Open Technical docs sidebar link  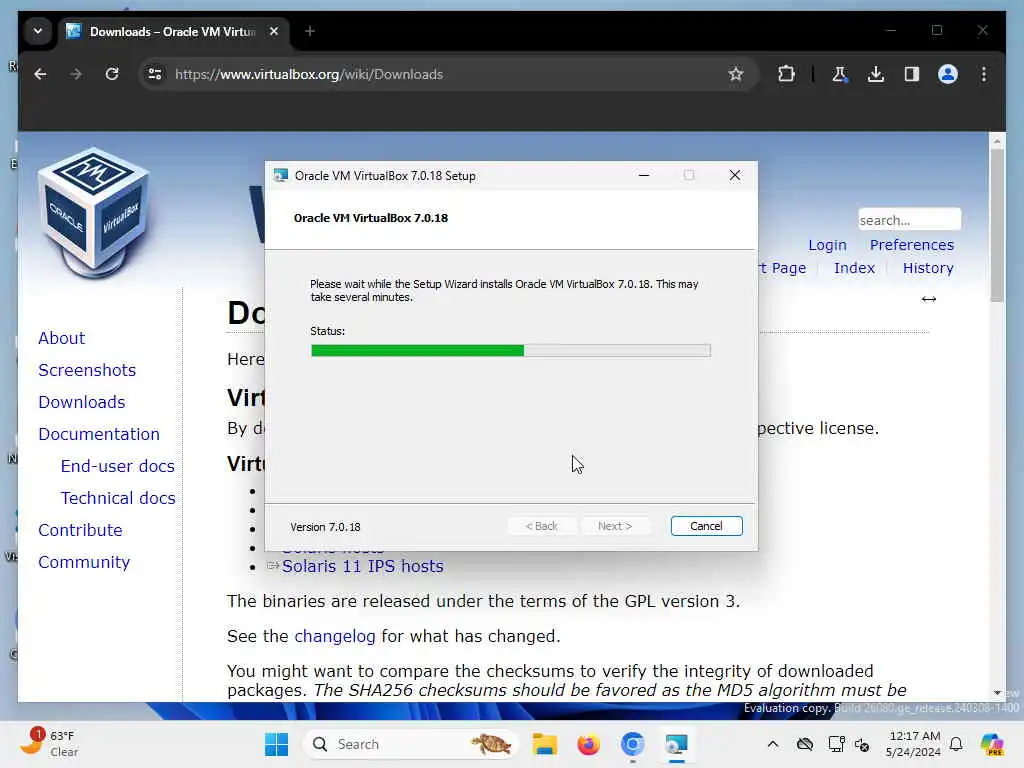118,498
